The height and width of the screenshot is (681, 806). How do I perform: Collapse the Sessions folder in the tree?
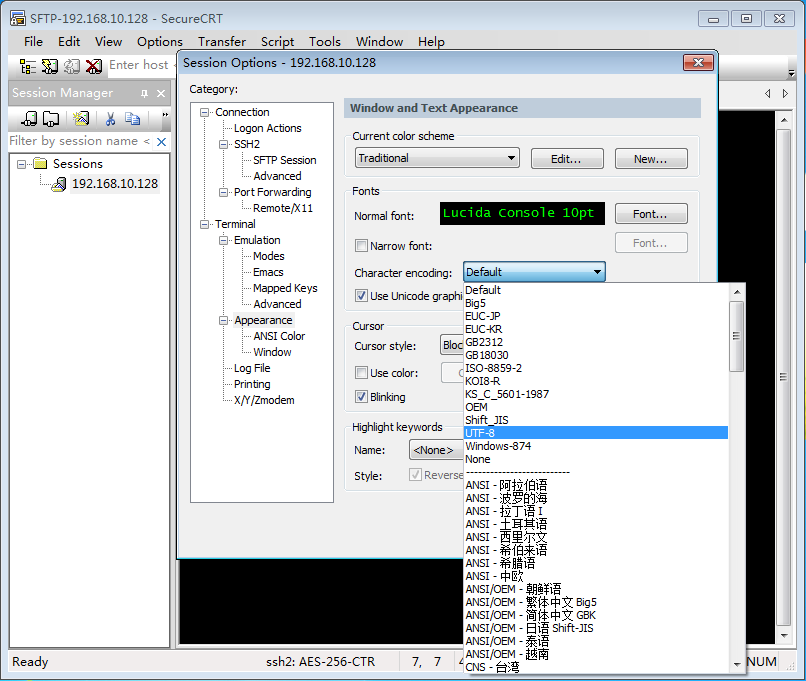pos(23,164)
